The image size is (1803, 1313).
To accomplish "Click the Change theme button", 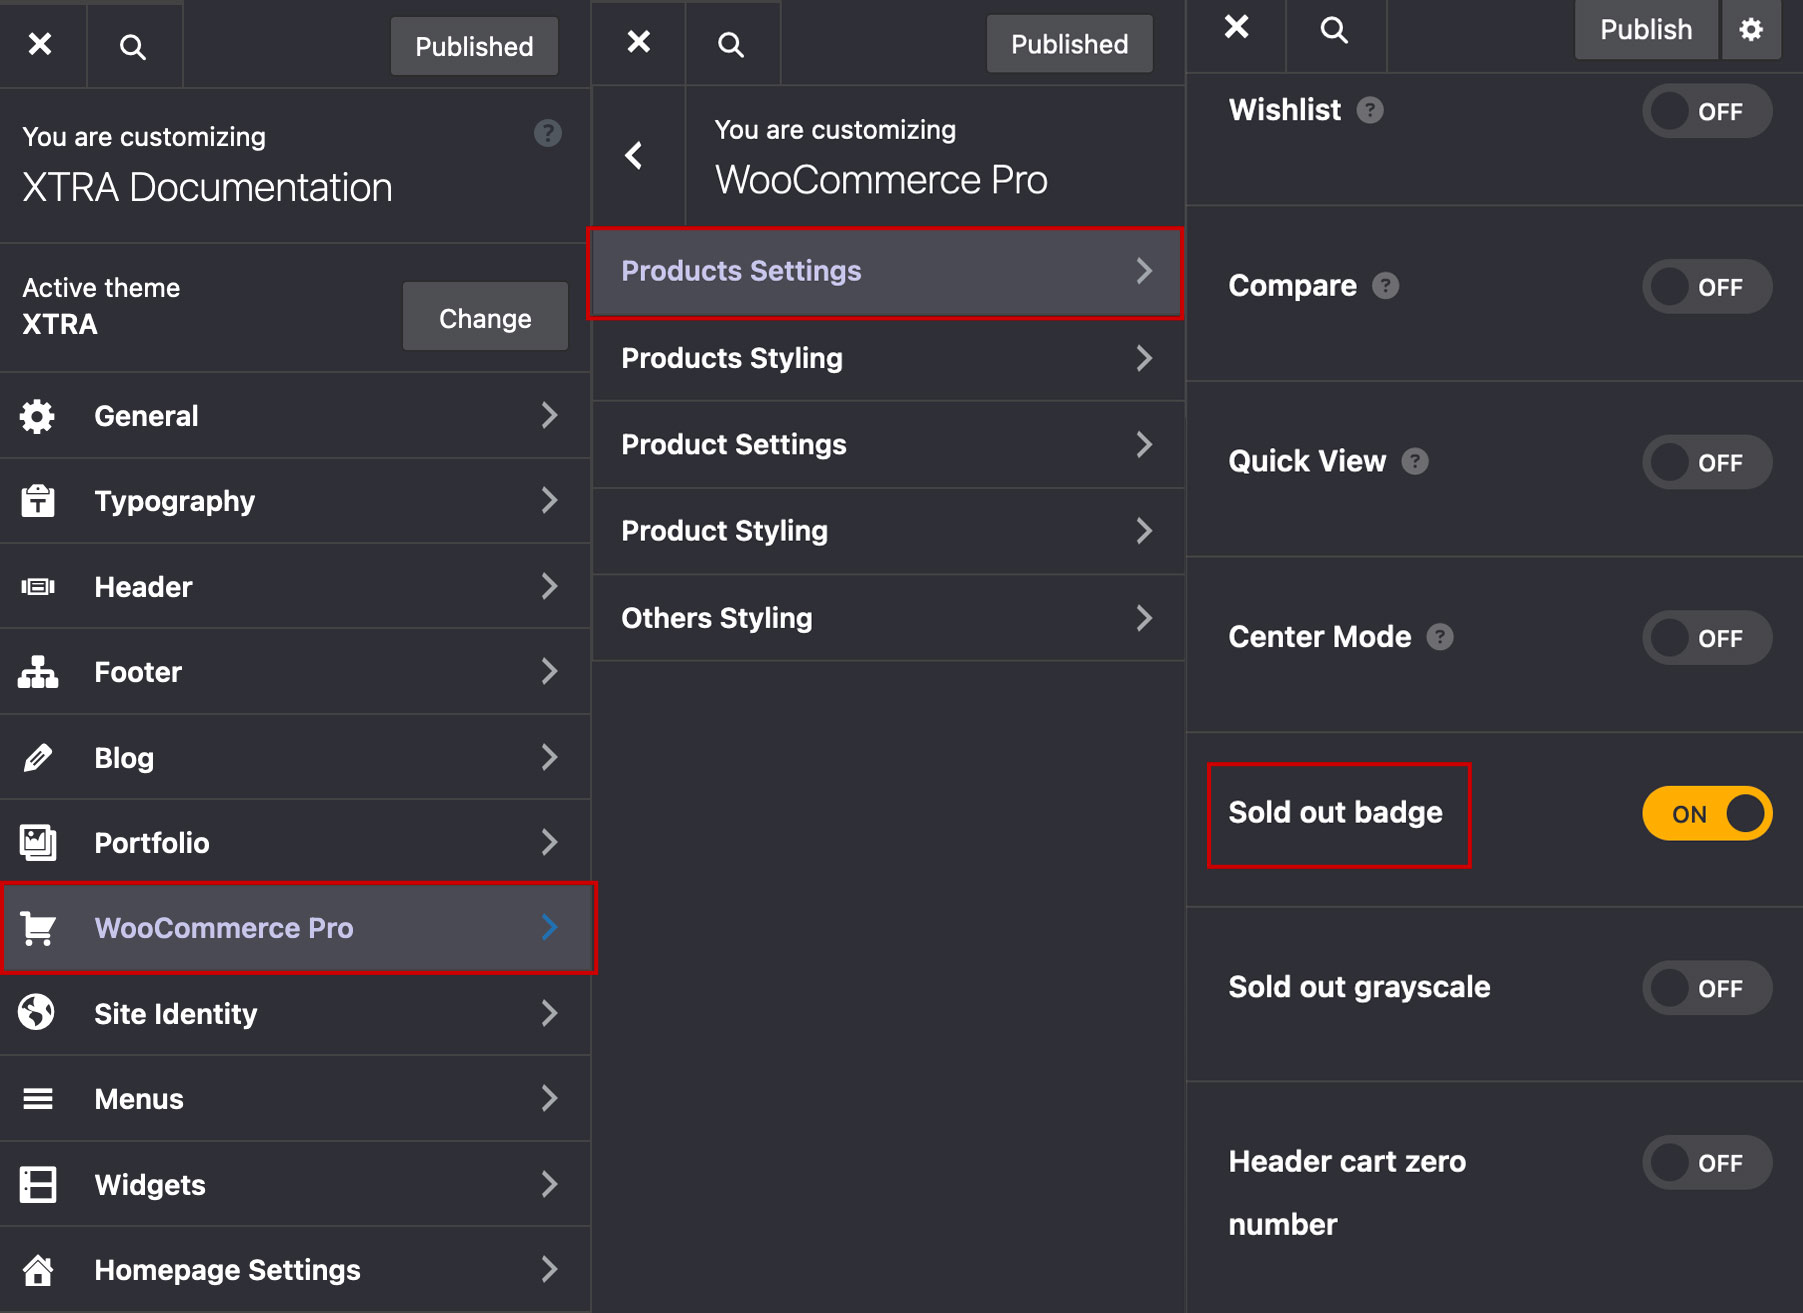I will pos(485,318).
